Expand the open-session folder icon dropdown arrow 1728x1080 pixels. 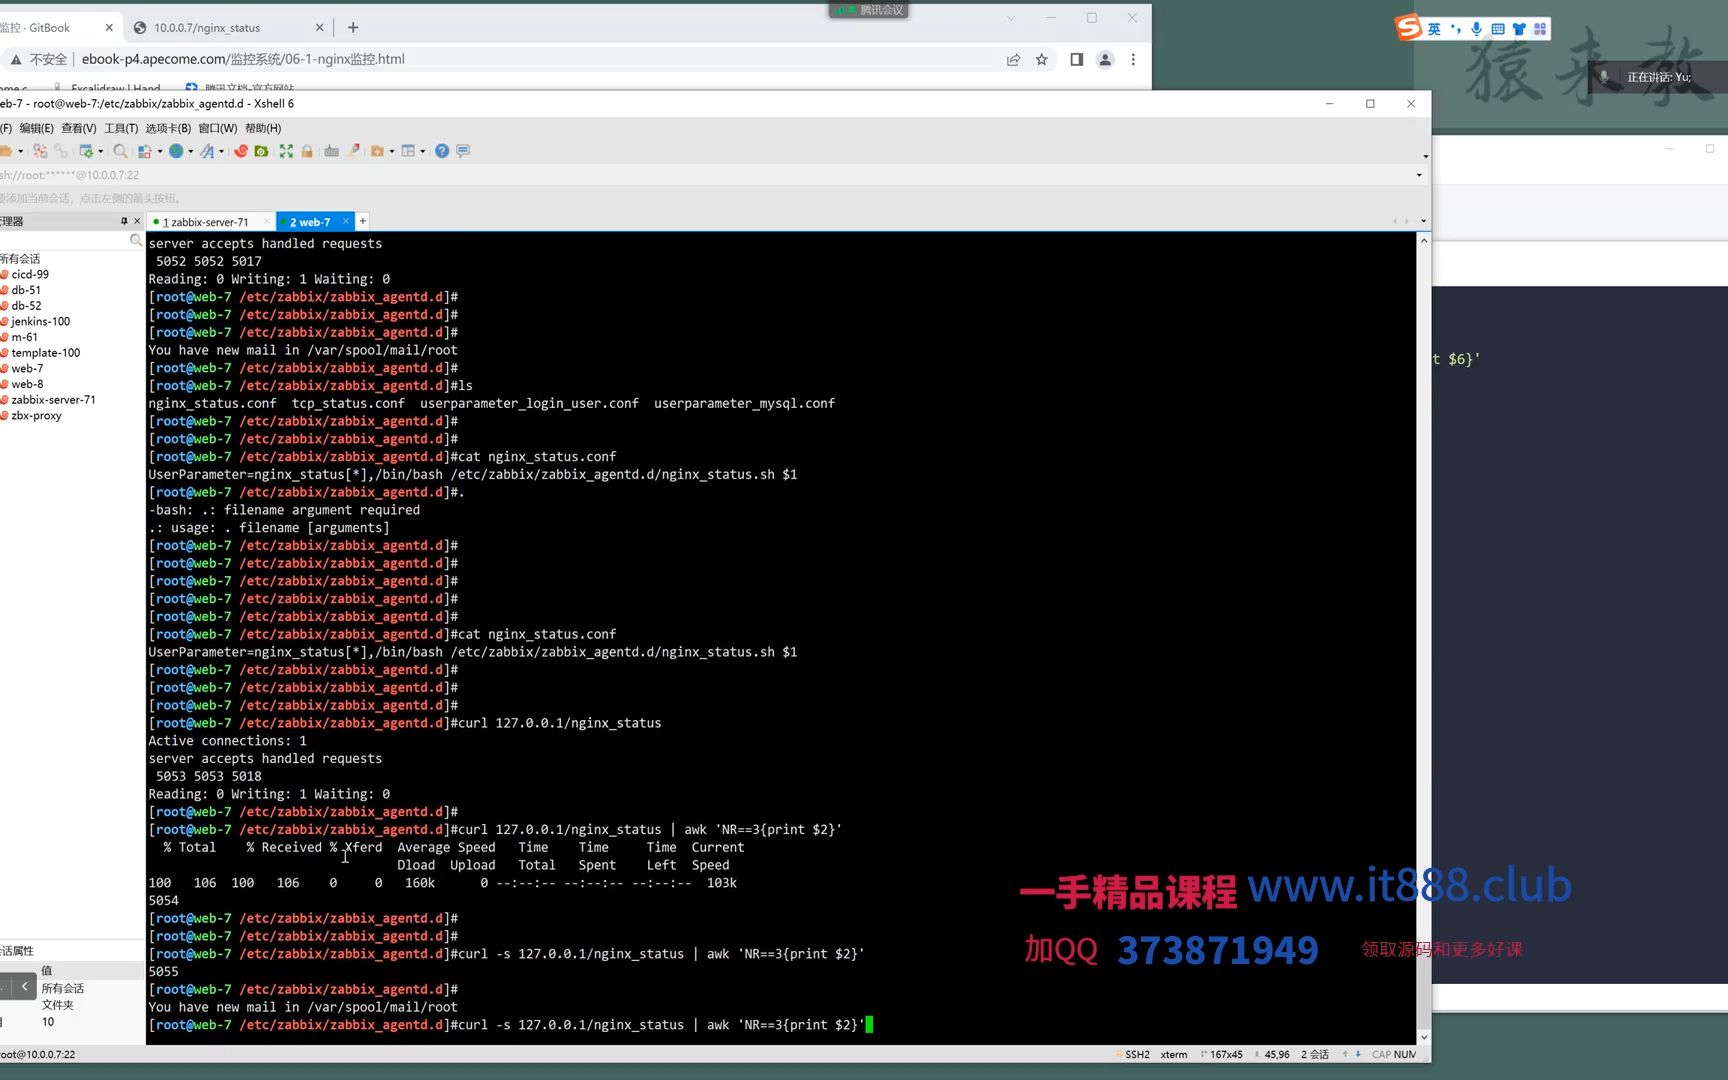pos(20,152)
